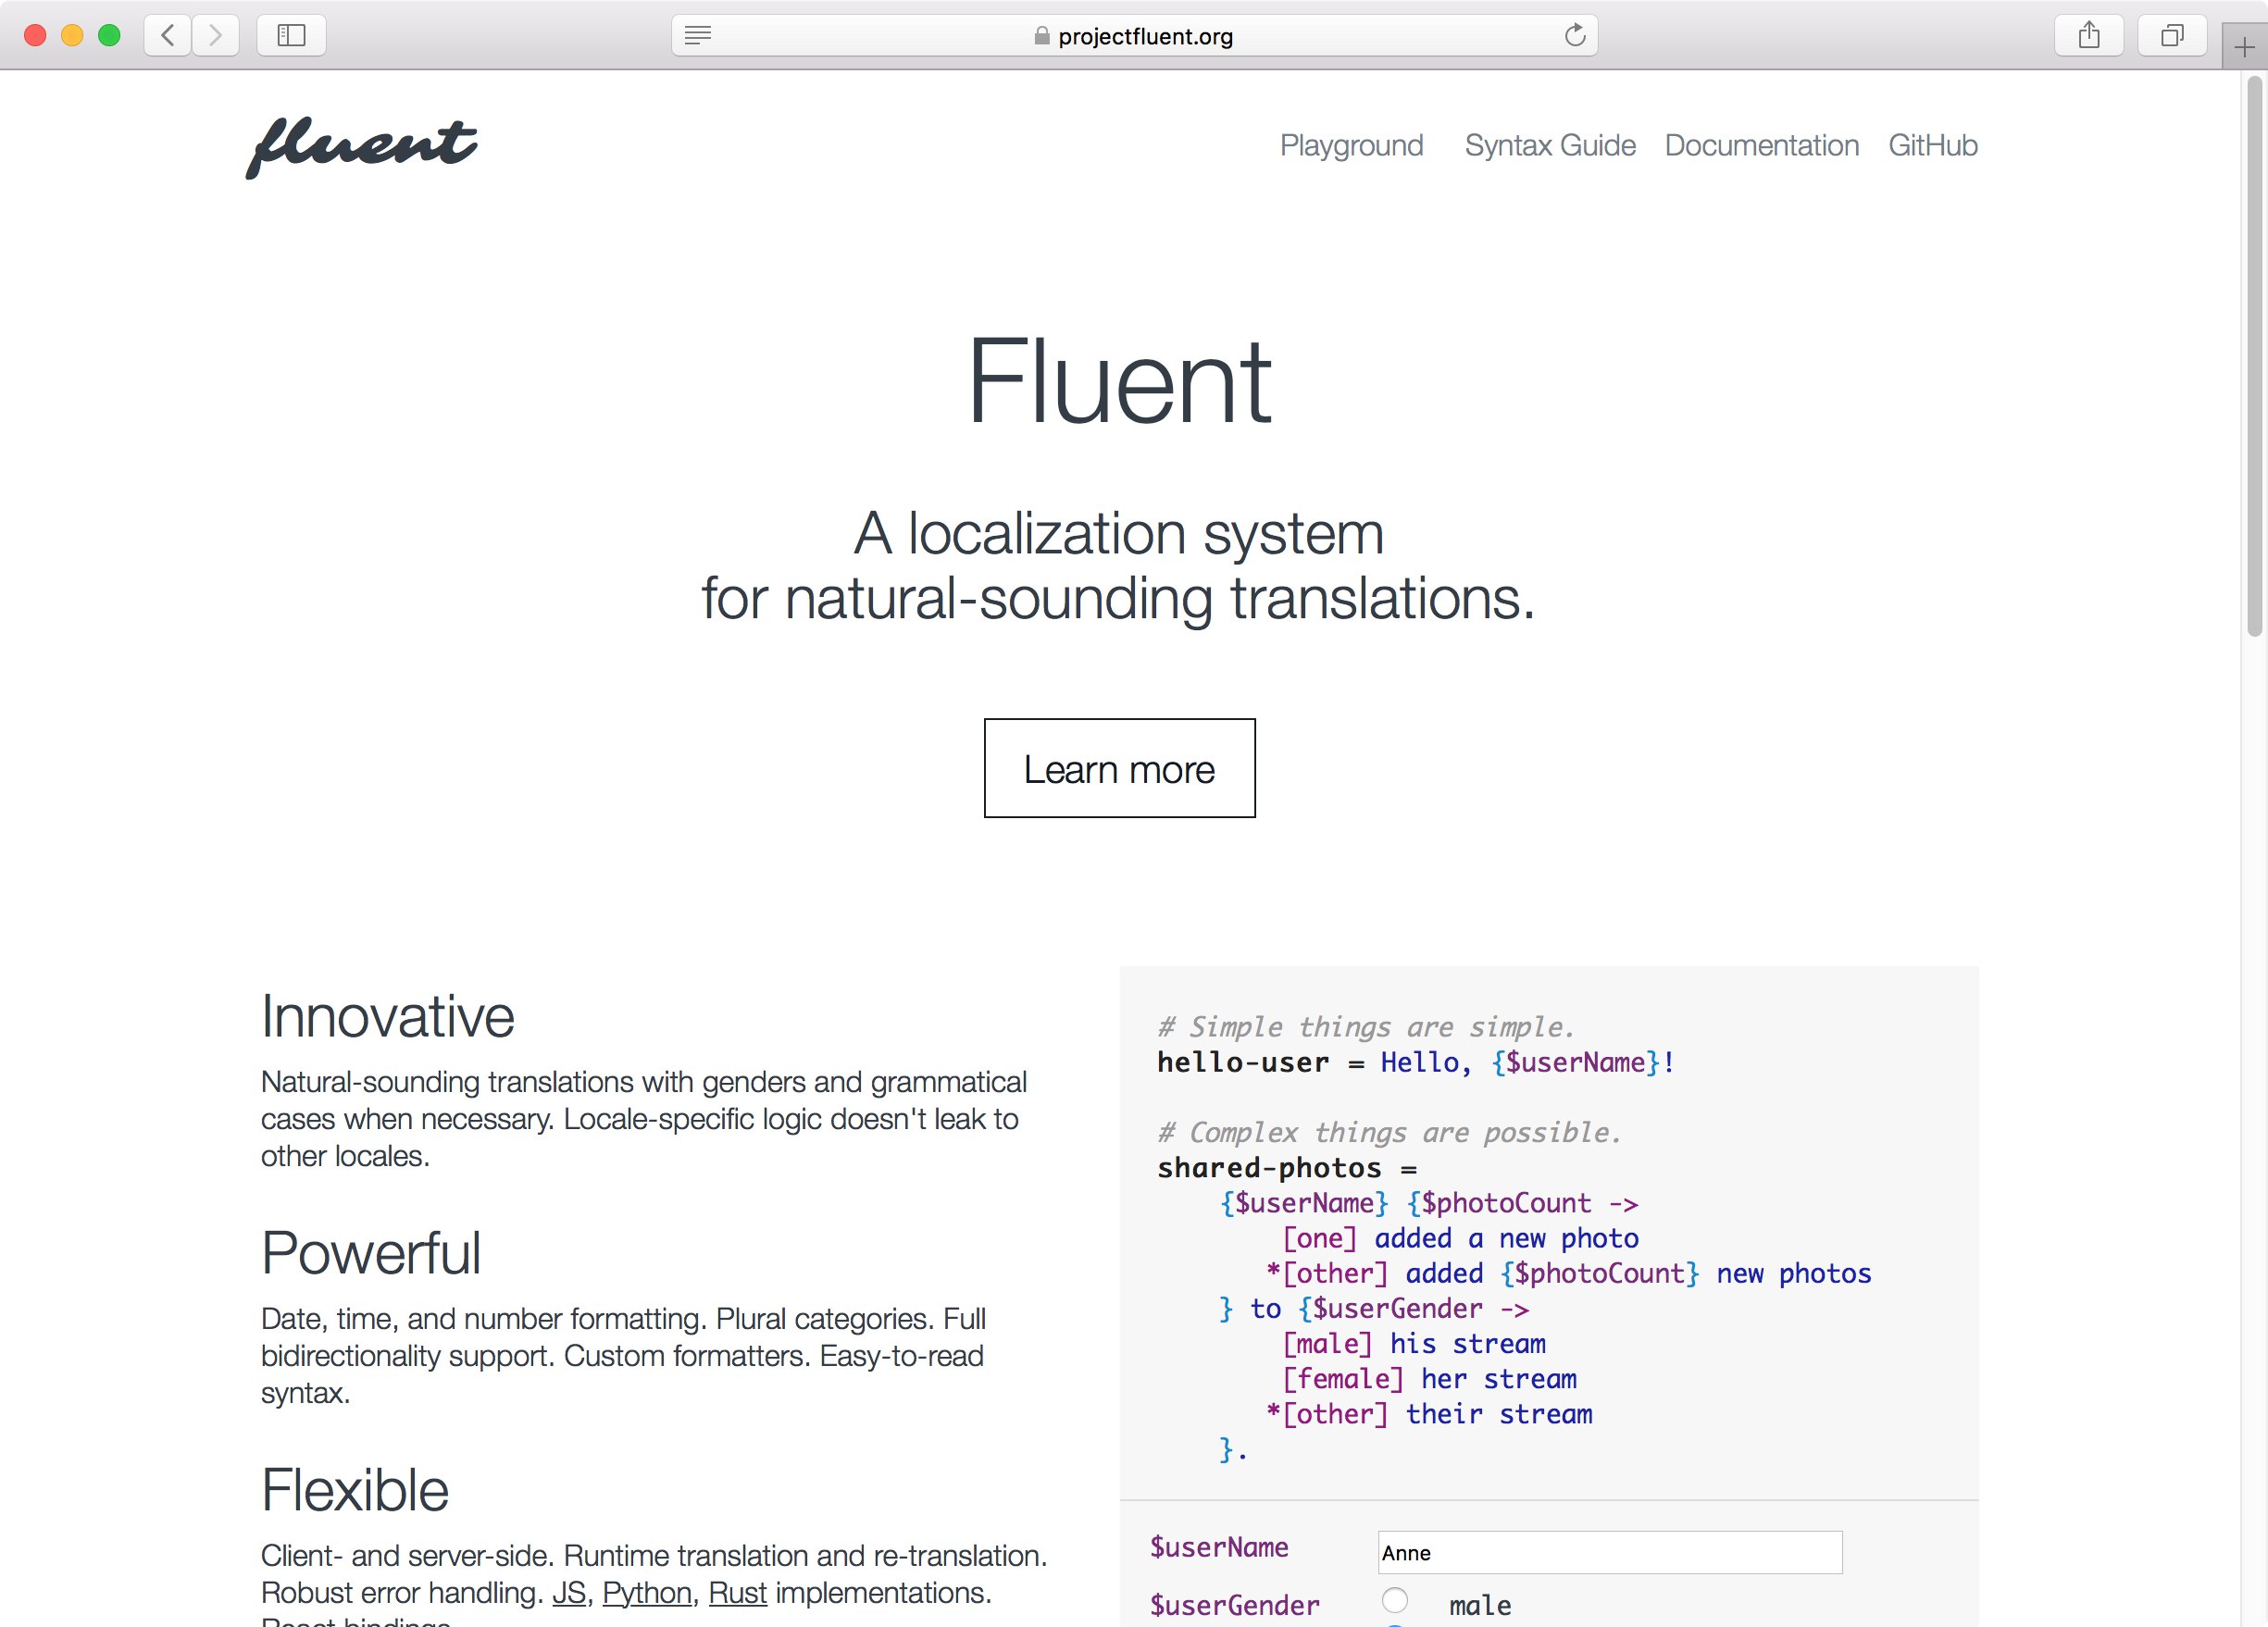Open the Share menu icon
The height and width of the screenshot is (1627, 2268).
[x=2089, y=36]
